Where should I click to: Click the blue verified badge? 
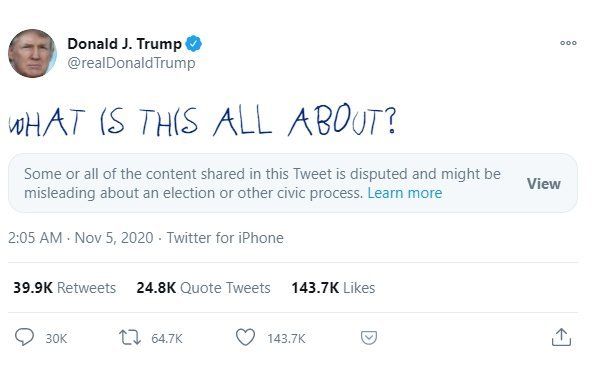coord(193,43)
